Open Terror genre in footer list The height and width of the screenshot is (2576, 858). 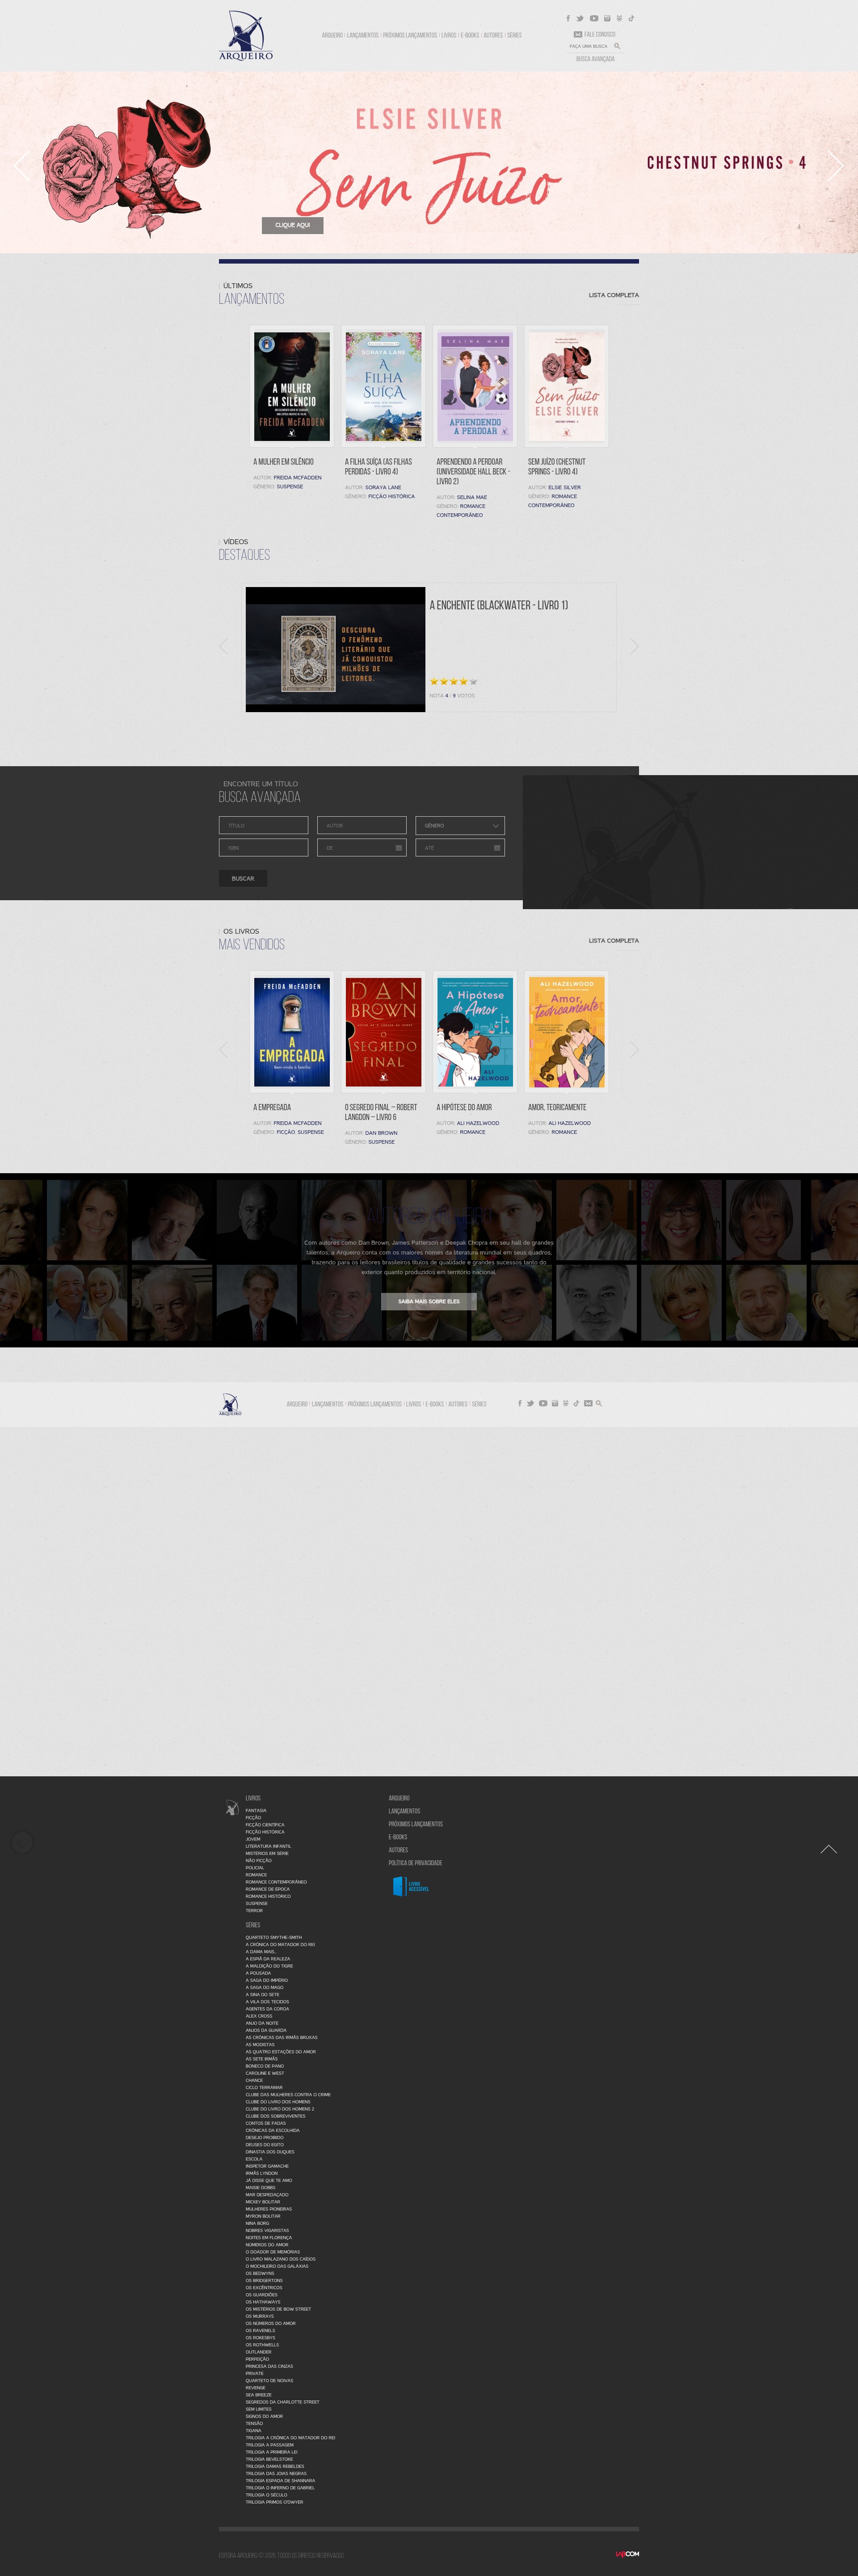[254, 1911]
